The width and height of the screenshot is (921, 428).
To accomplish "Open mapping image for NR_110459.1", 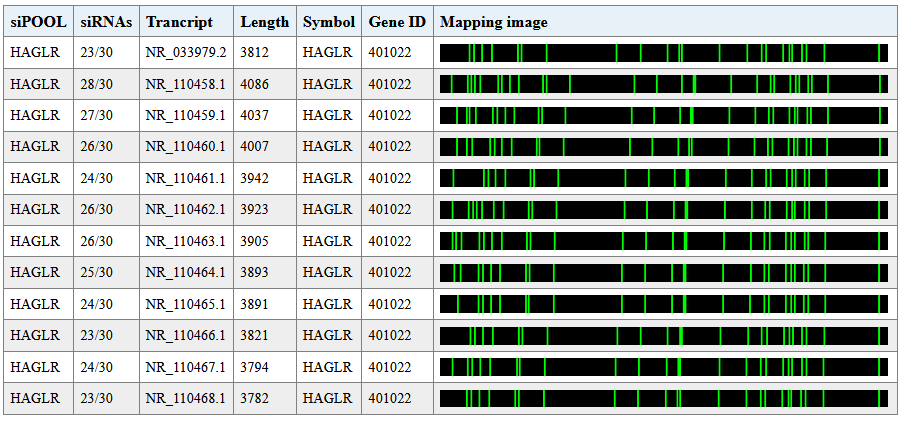I will (664, 115).
